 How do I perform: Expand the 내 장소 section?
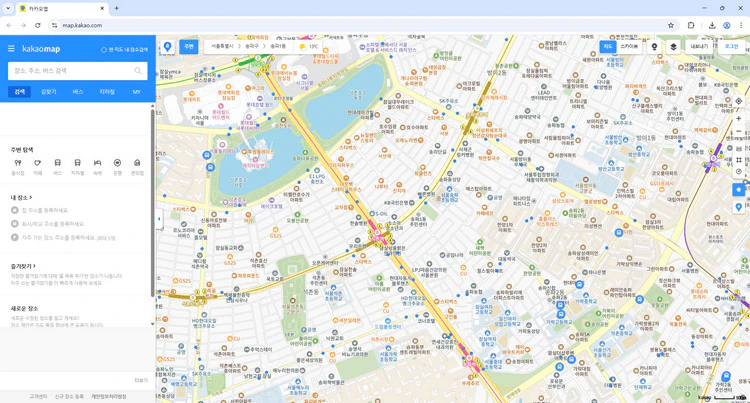tap(21, 197)
